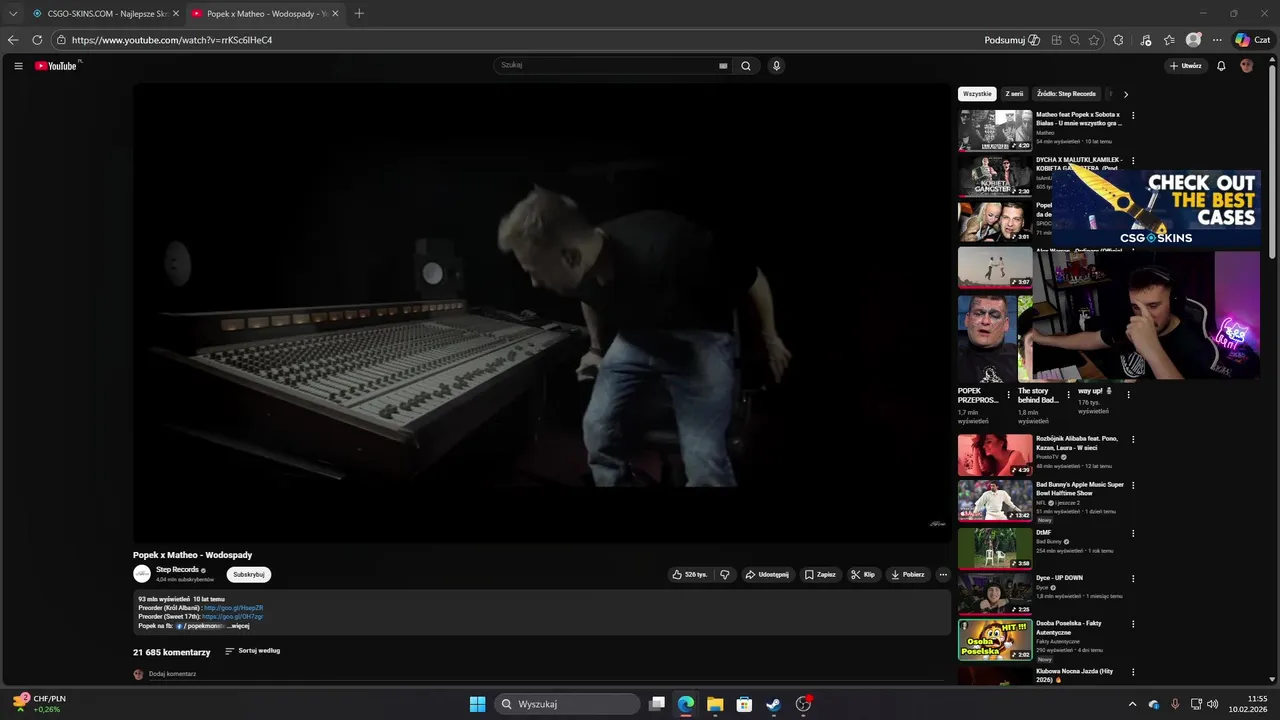Show more filter chips with the right arrow
The height and width of the screenshot is (720, 1280).
[1125, 94]
